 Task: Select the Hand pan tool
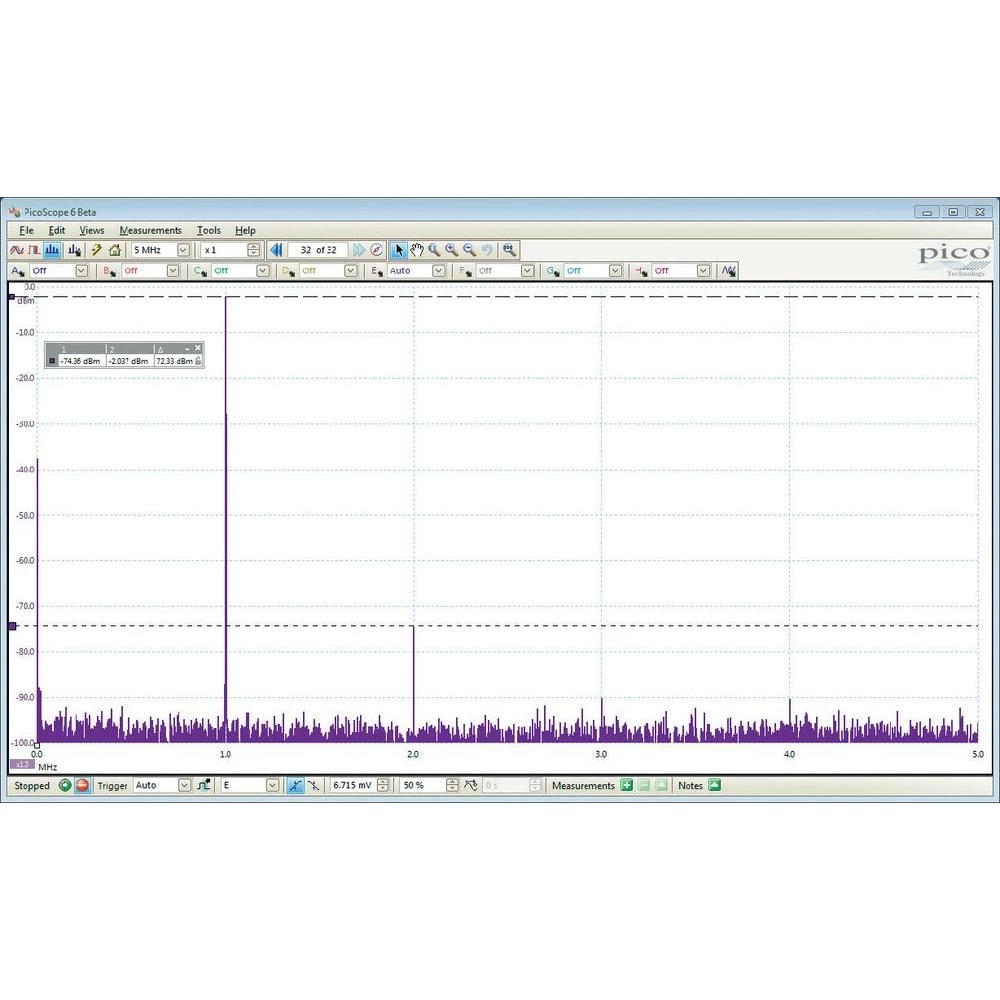(x=417, y=250)
